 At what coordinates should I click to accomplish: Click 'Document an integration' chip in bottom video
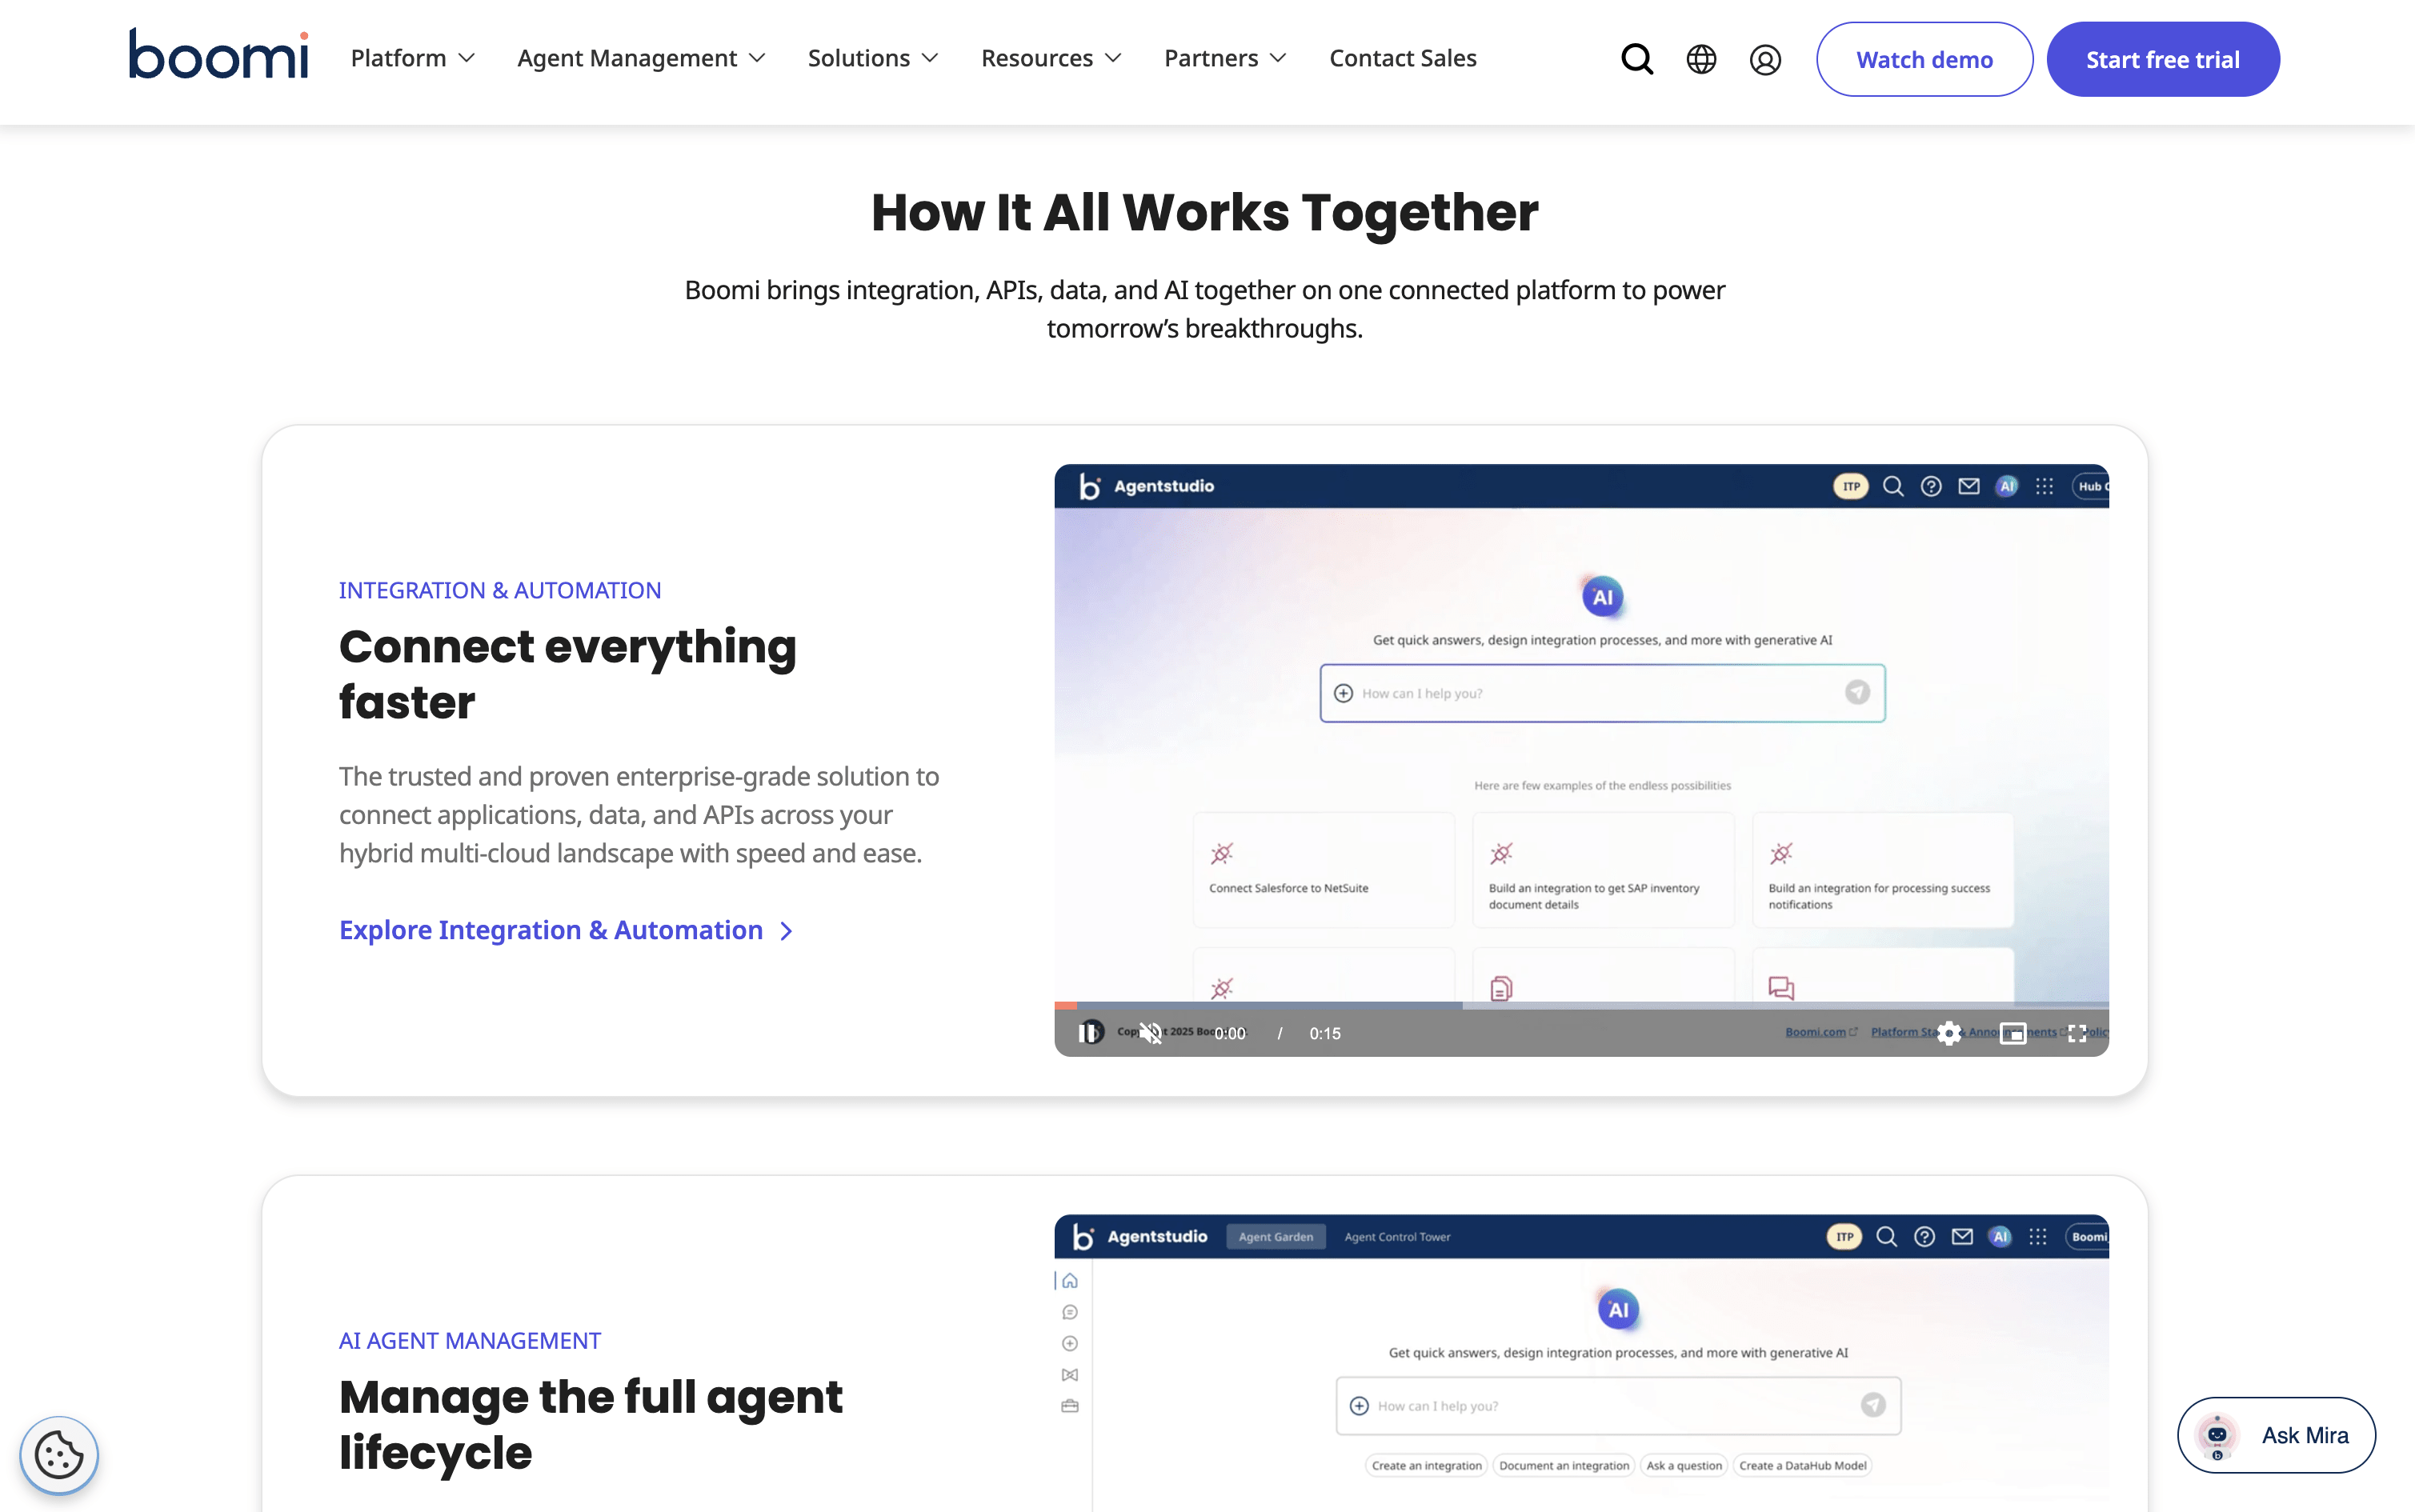tap(1564, 1465)
